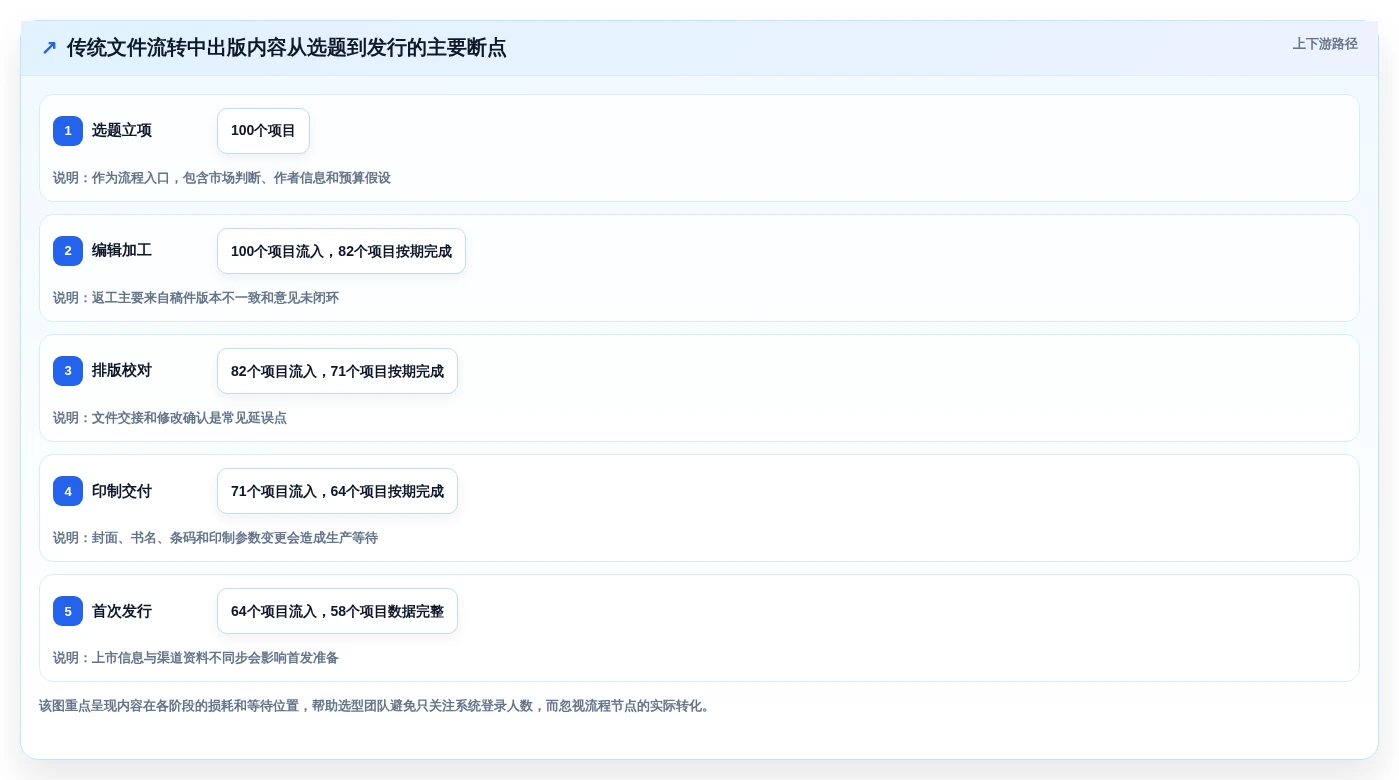Click the 印制交付 stage name
The height and width of the screenshot is (780, 1399).
122,490
